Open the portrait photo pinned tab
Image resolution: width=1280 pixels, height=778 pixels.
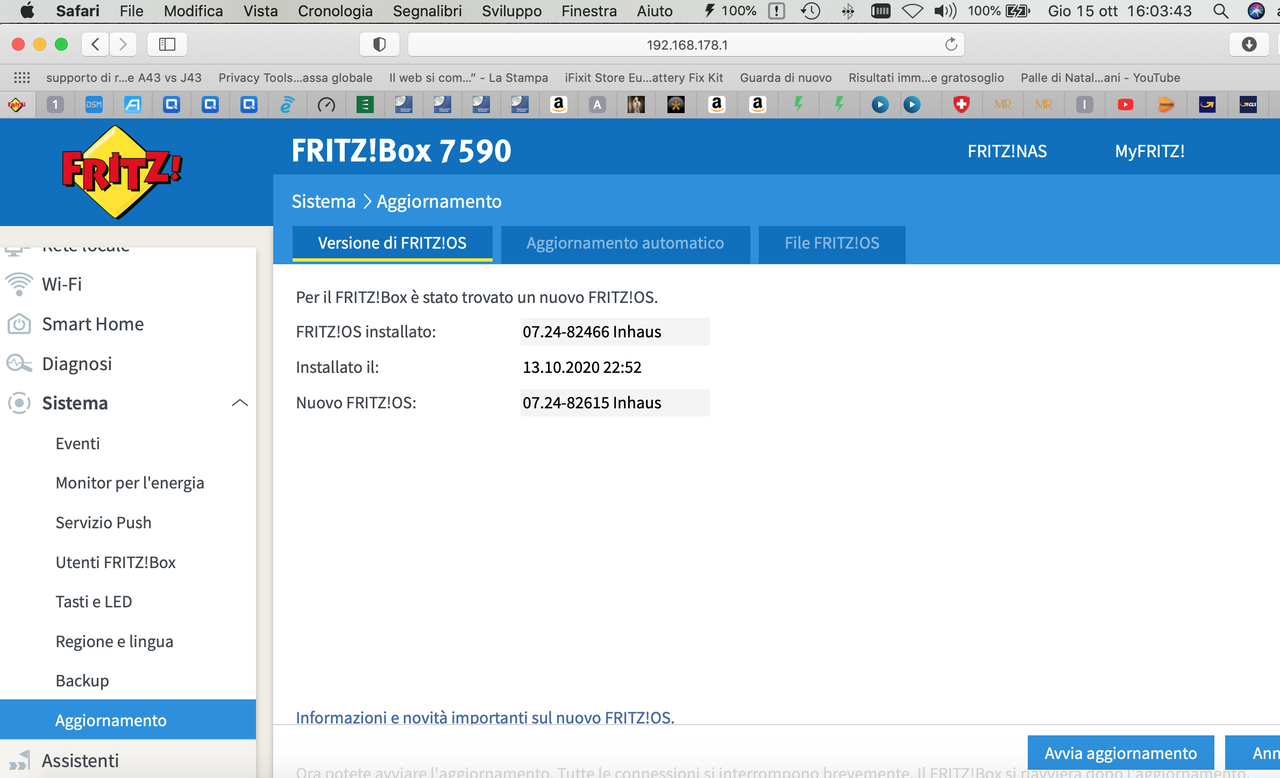636,104
